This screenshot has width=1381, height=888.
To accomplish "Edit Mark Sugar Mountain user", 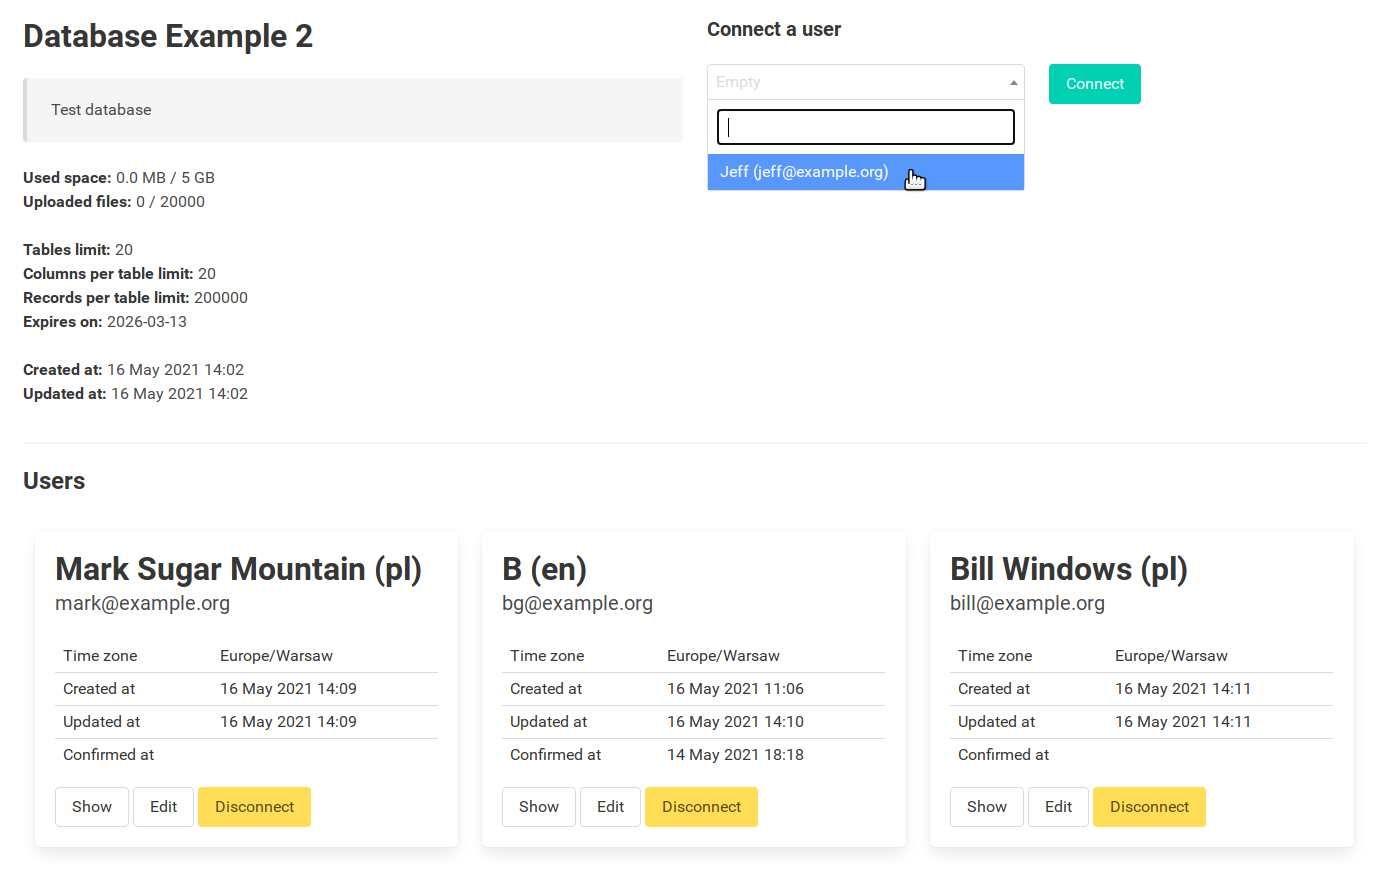I will click(163, 807).
